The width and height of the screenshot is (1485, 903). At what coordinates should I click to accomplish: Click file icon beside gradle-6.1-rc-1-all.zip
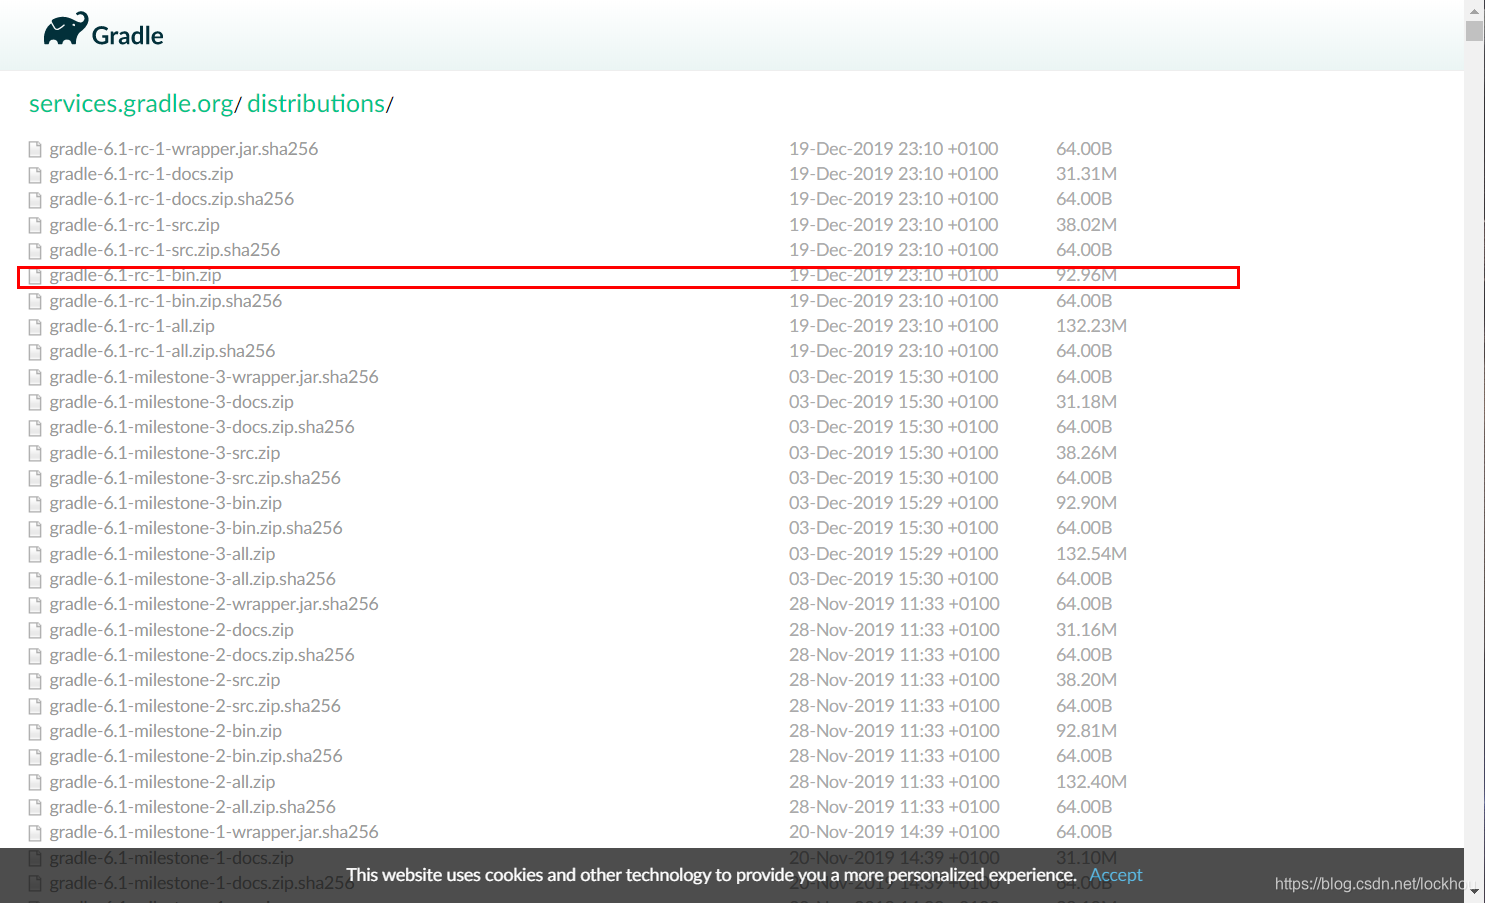(x=35, y=327)
